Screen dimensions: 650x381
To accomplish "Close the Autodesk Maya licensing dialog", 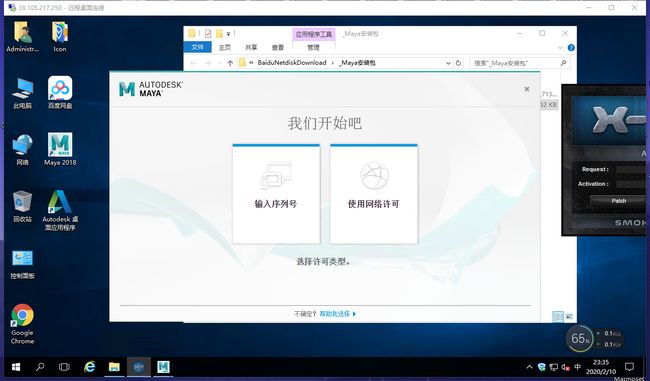I will click(x=526, y=89).
